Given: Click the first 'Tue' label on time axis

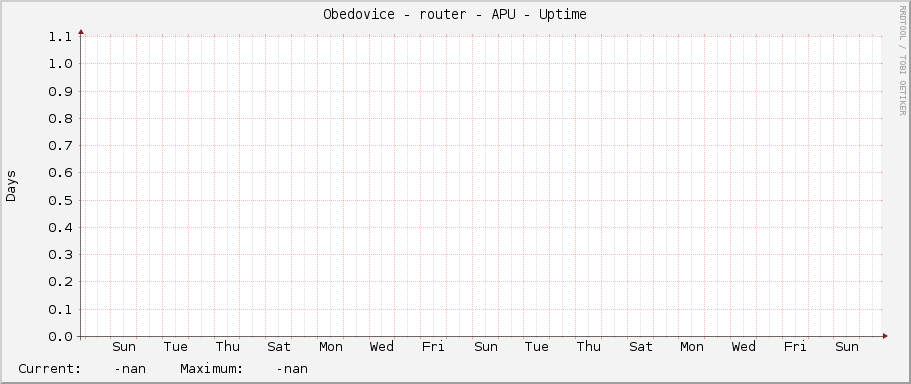Looking at the screenshot, I should click(175, 347).
